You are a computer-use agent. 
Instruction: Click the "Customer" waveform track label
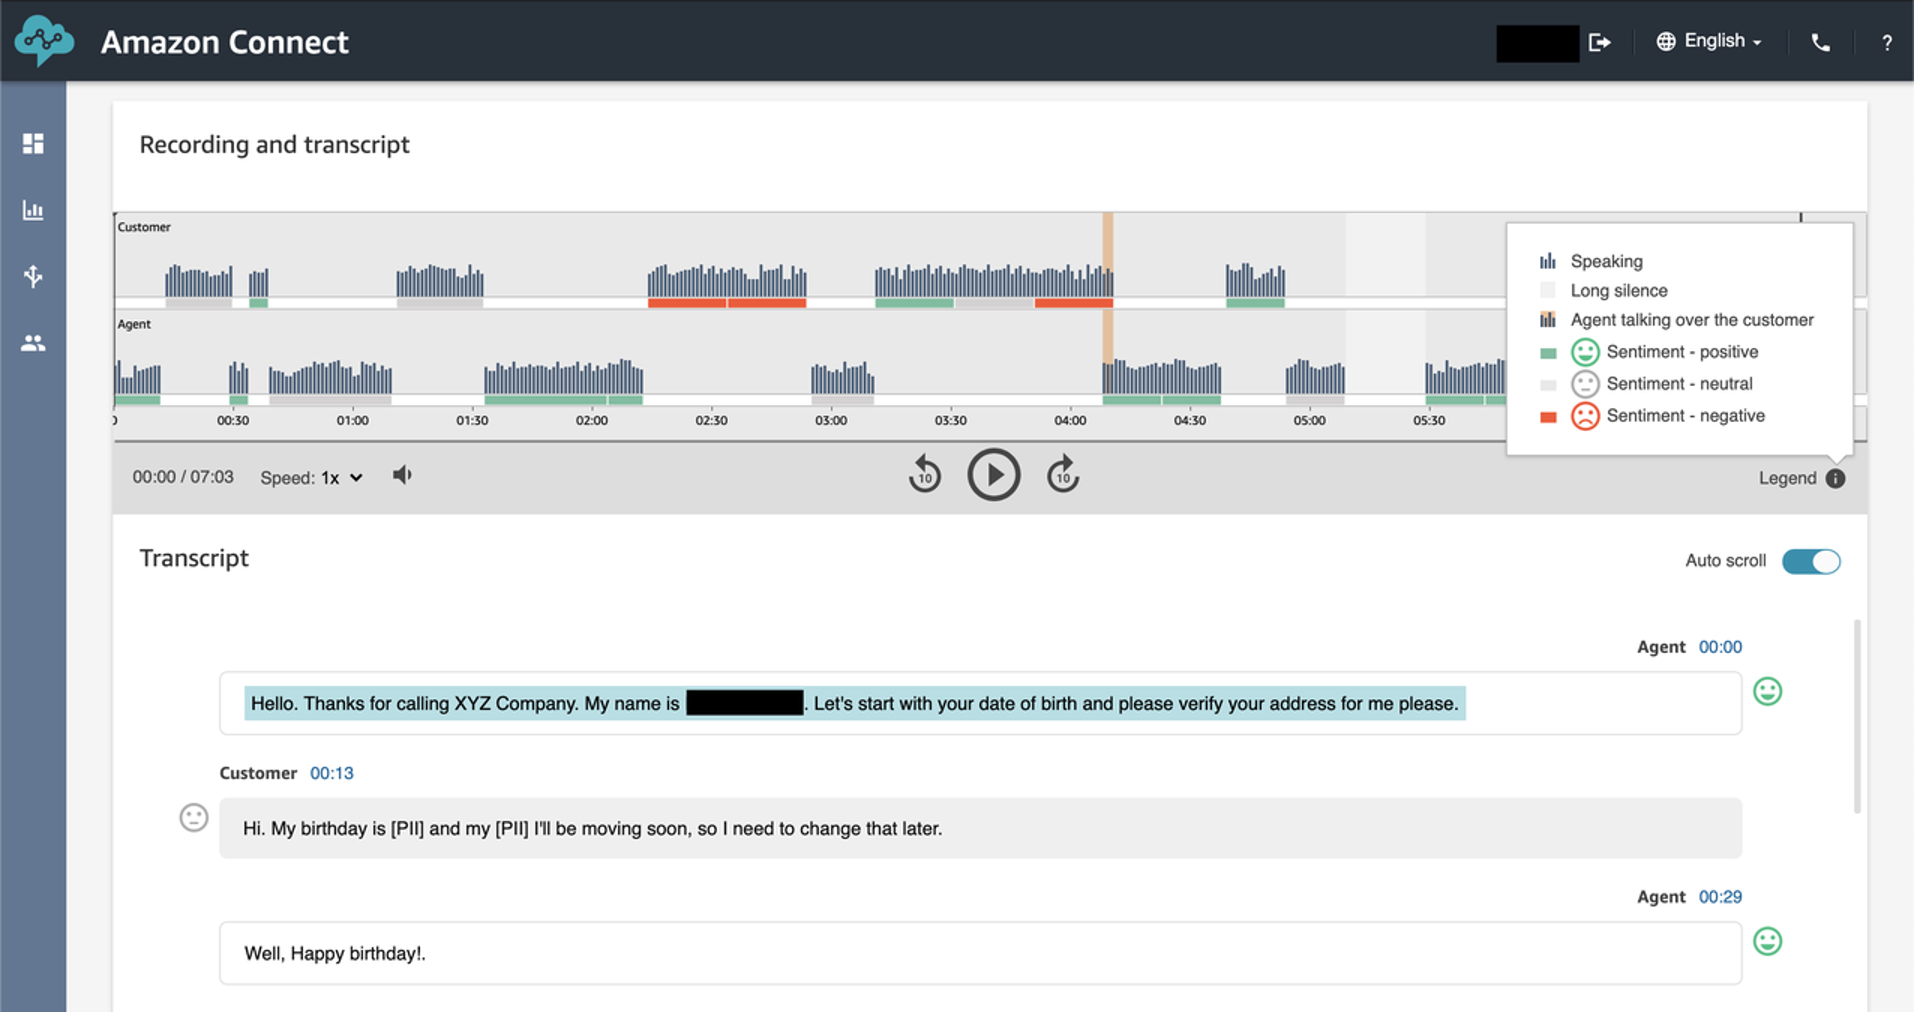144,227
